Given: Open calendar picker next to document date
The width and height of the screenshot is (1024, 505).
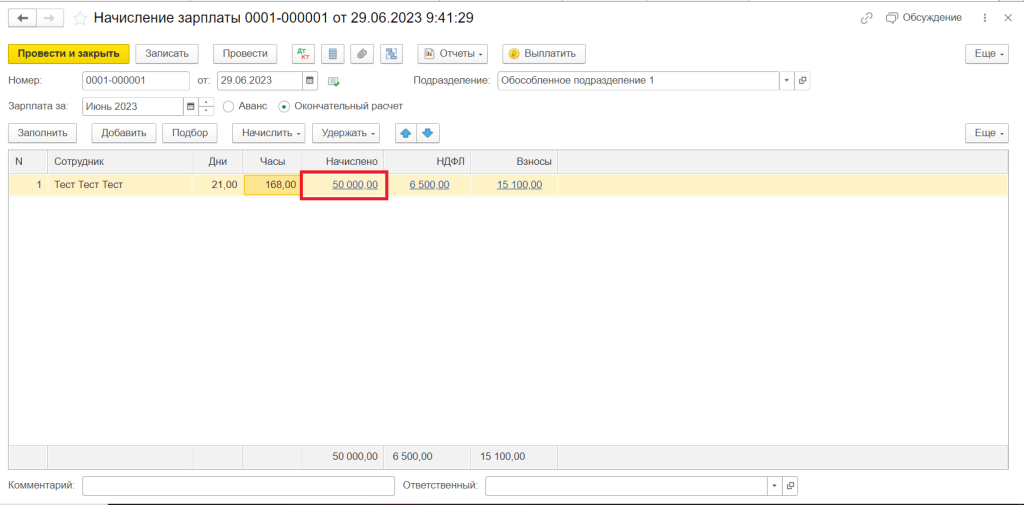Looking at the screenshot, I should click(x=310, y=81).
